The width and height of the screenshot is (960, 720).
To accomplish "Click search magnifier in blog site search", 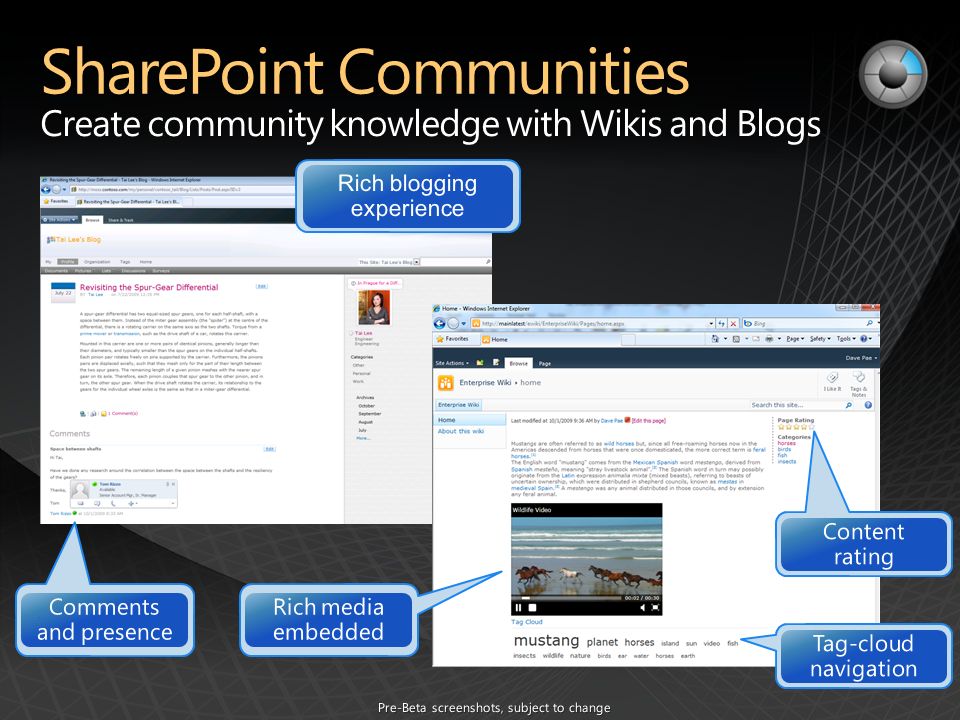I will coord(488,261).
